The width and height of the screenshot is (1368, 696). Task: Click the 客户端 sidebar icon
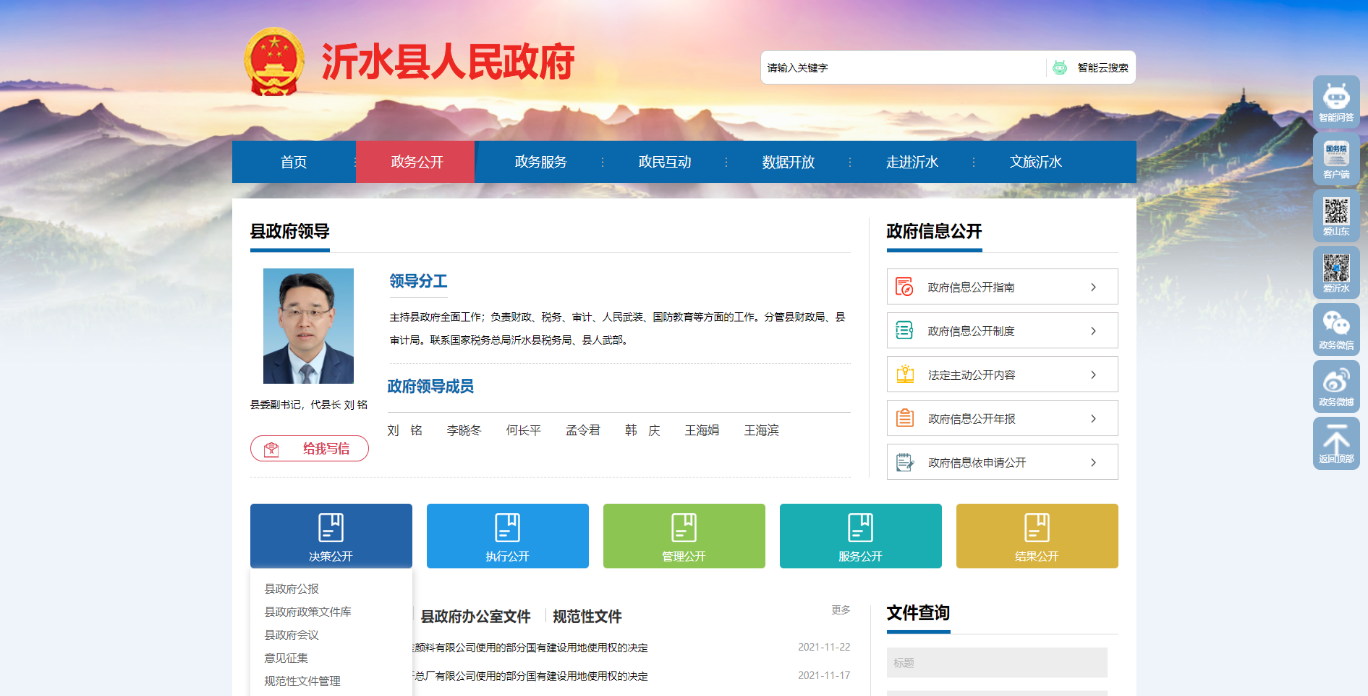point(1335,158)
